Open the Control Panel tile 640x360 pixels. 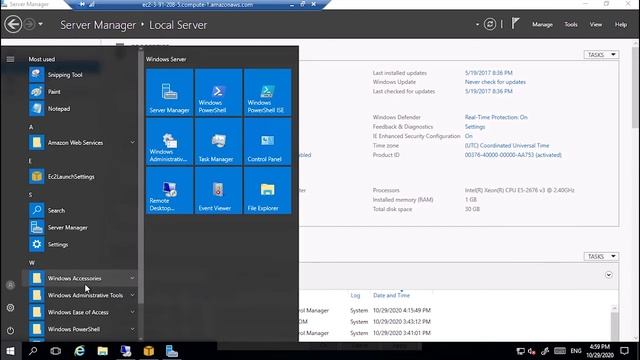pos(267,141)
